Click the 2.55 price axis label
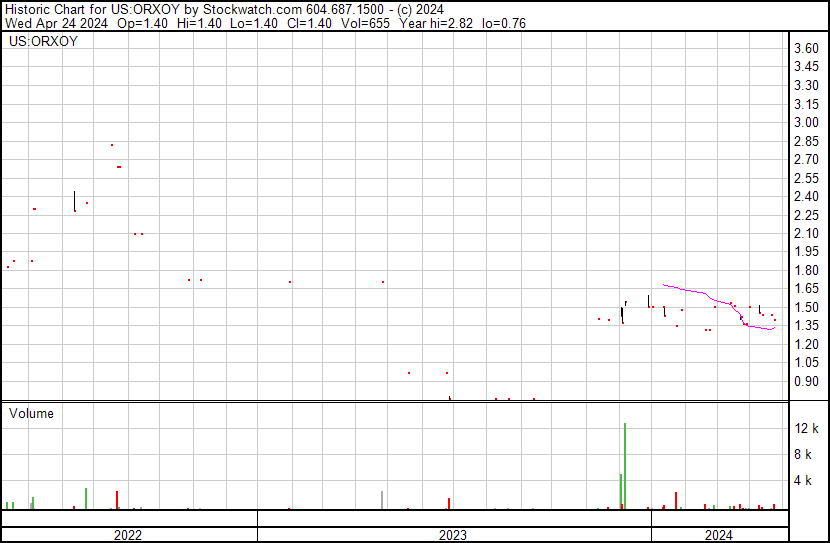Screen dimensions: 830x543 [807, 178]
